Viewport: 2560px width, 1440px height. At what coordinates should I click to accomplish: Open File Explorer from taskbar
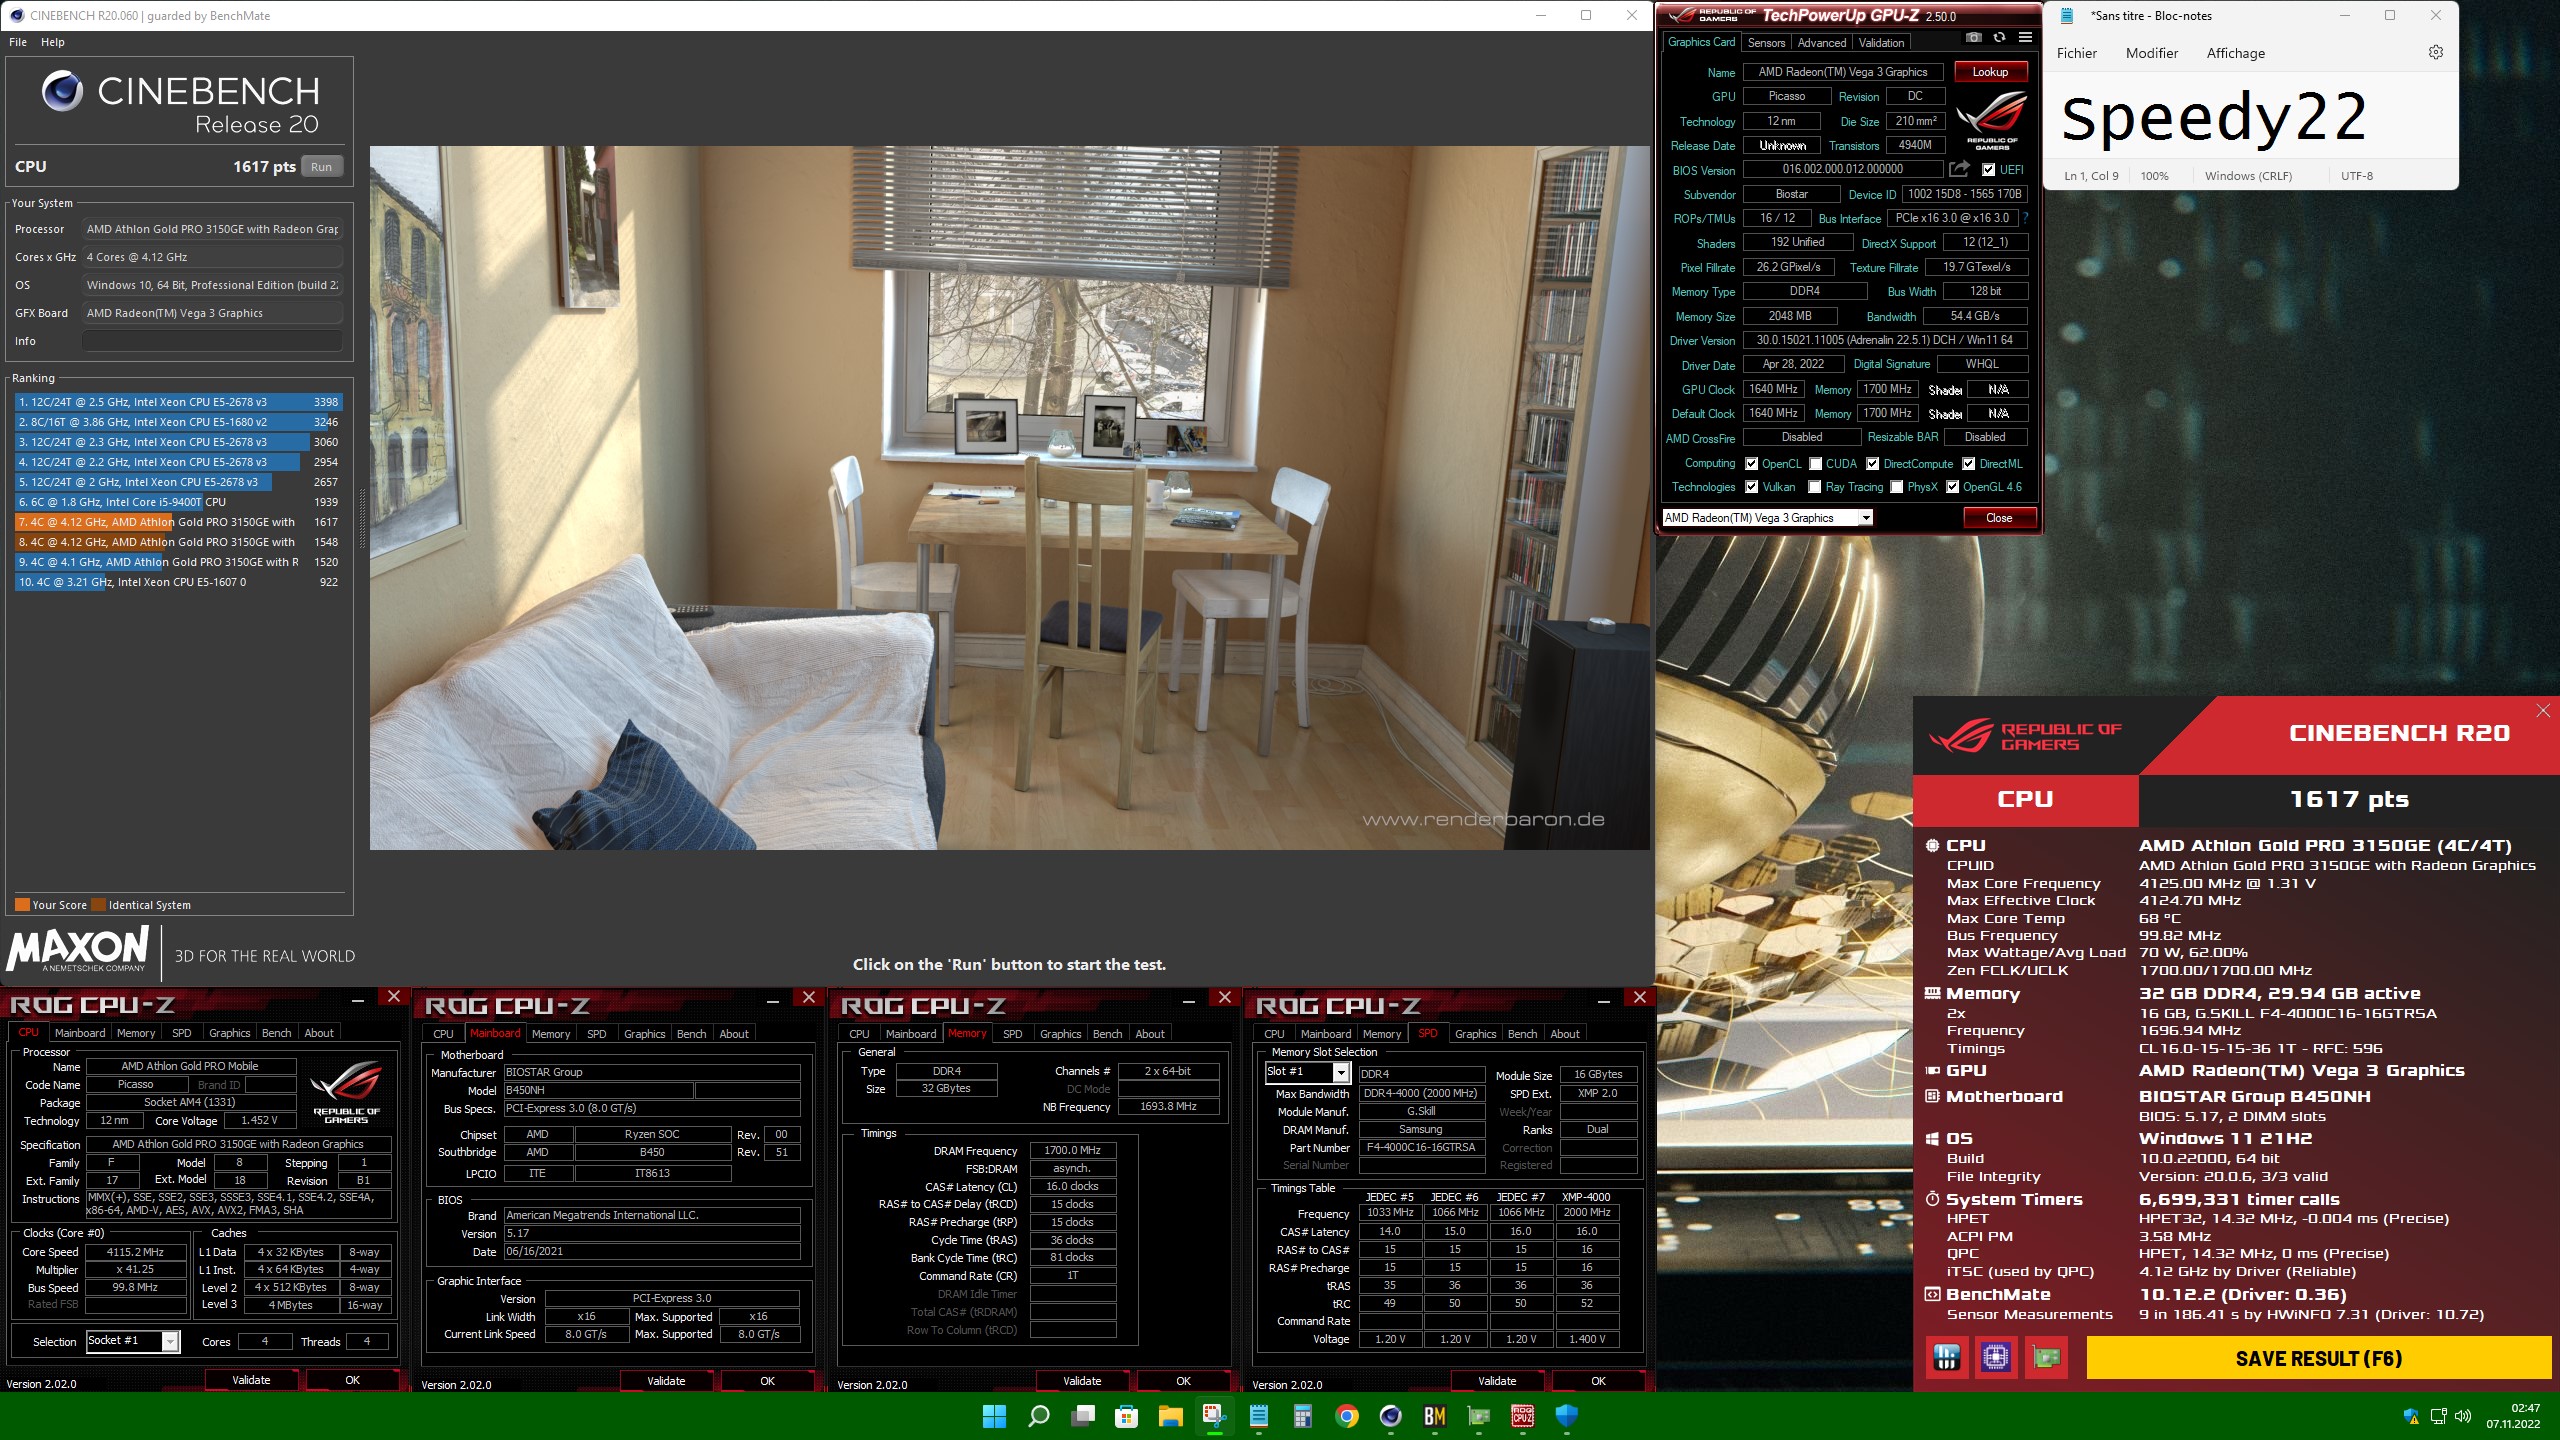(x=1171, y=1415)
